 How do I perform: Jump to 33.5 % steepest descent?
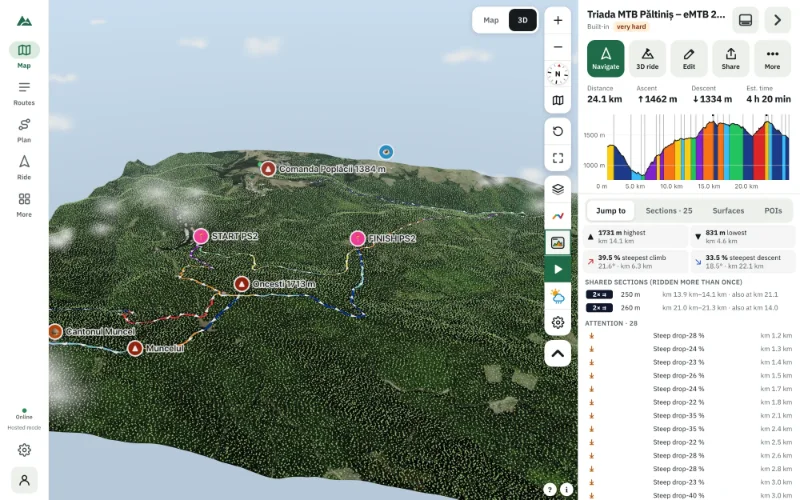tap(743, 262)
